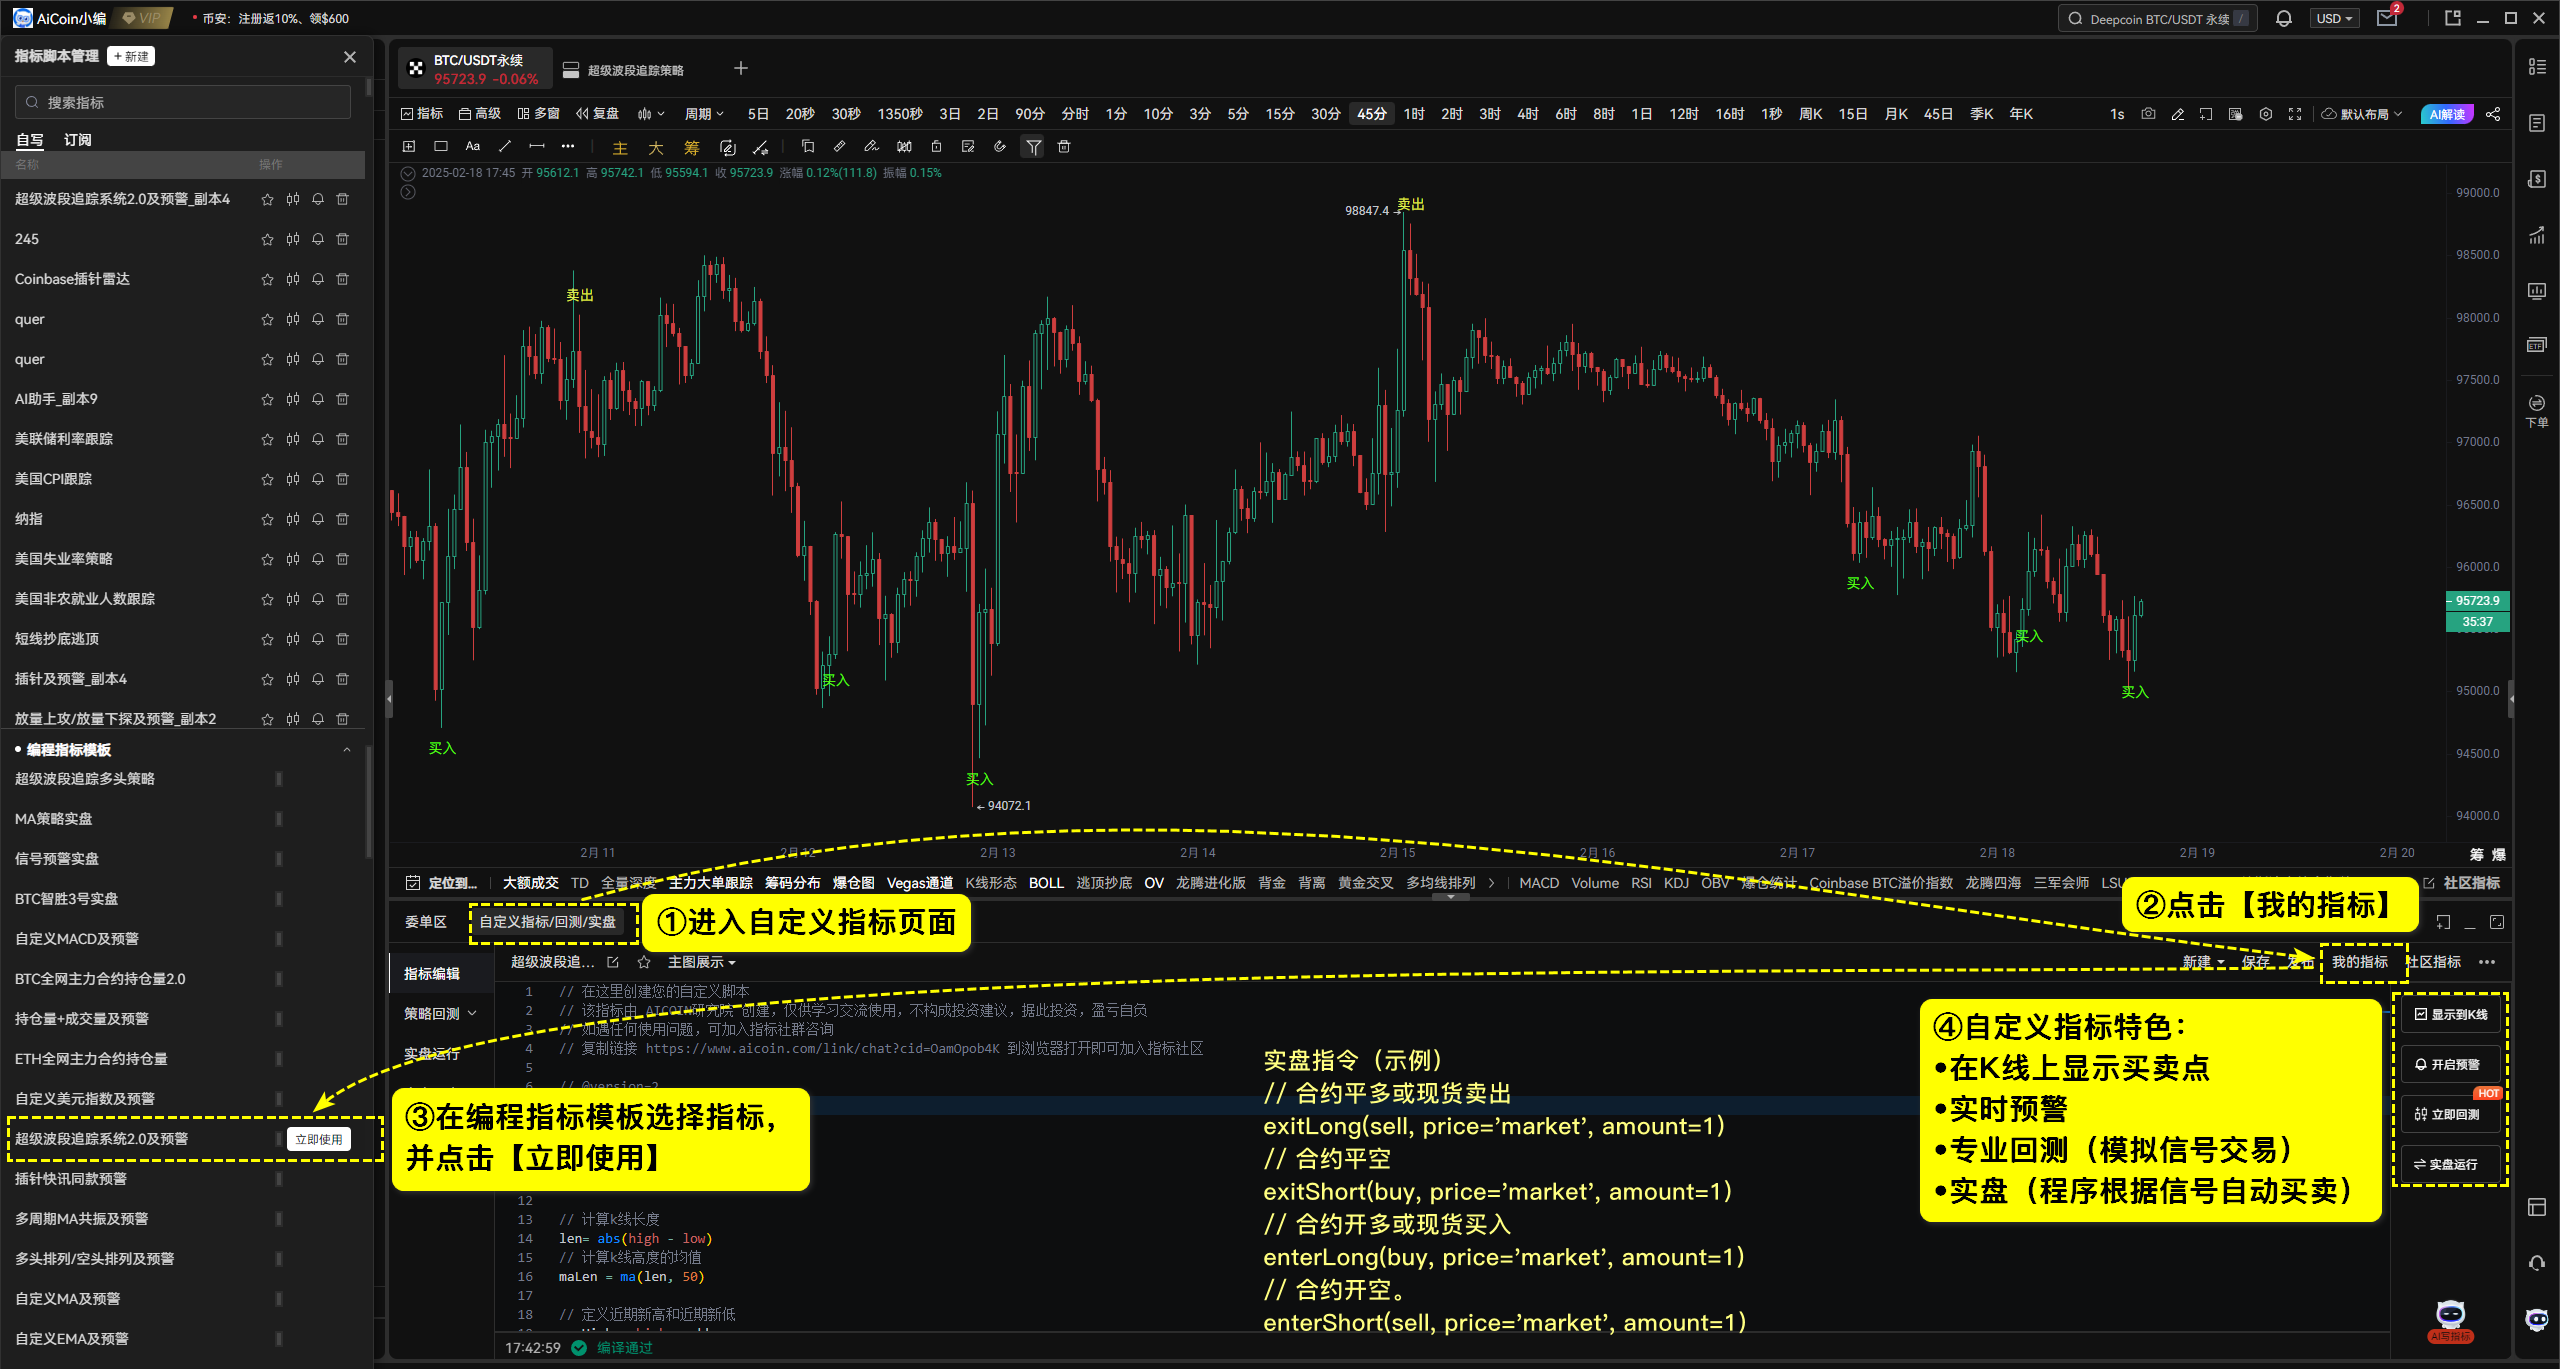Toggle the 大额成交 main indicator
Screen dimensions: 2560x1369
point(530,883)
